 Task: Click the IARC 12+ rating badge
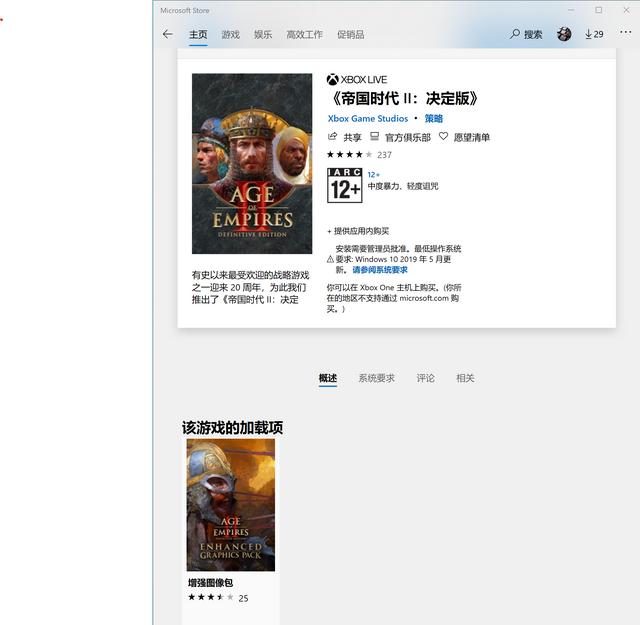(344, 185)
